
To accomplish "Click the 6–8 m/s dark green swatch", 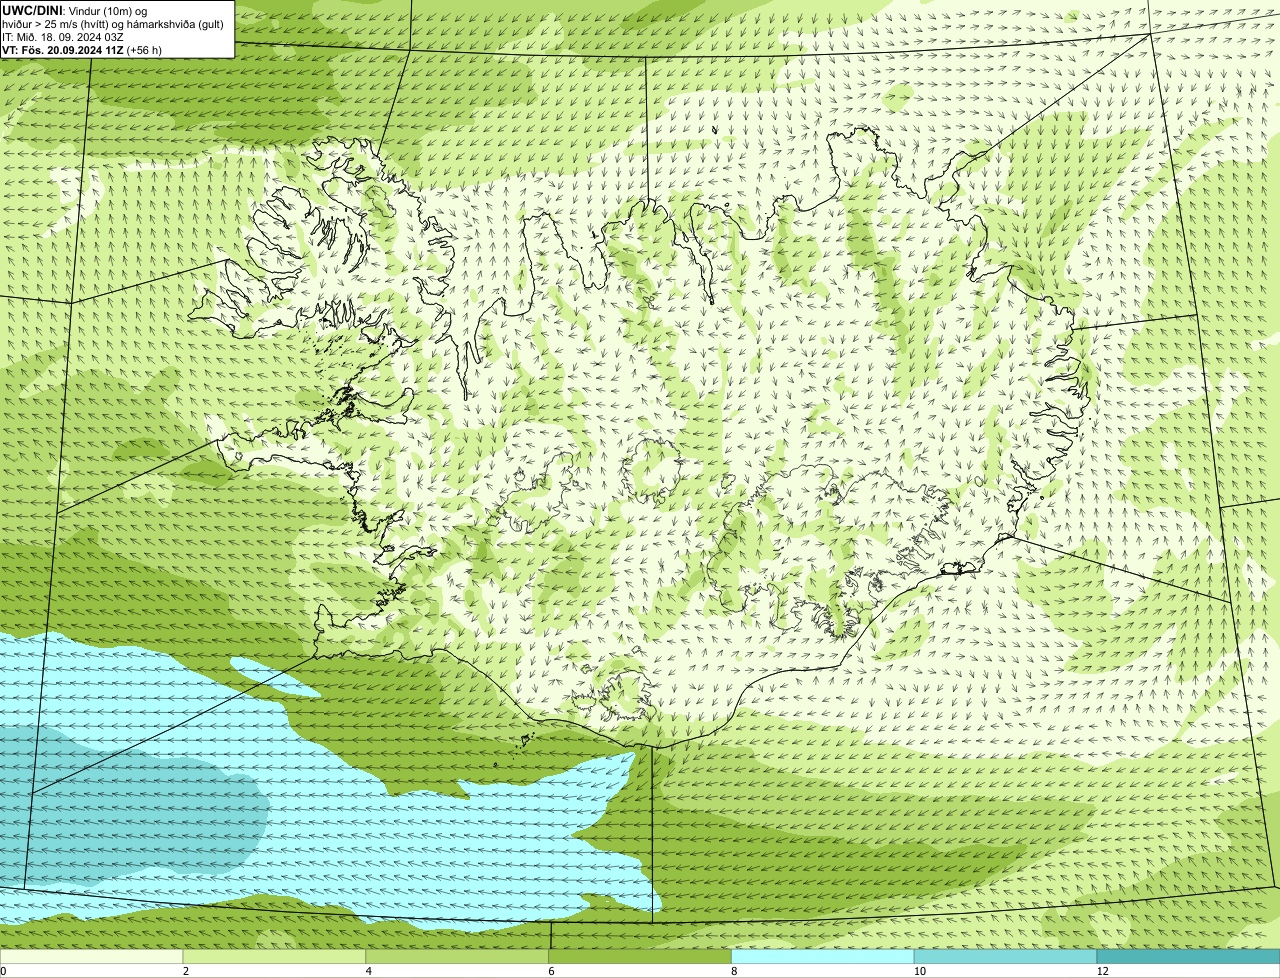I will (x=640, y=956).
